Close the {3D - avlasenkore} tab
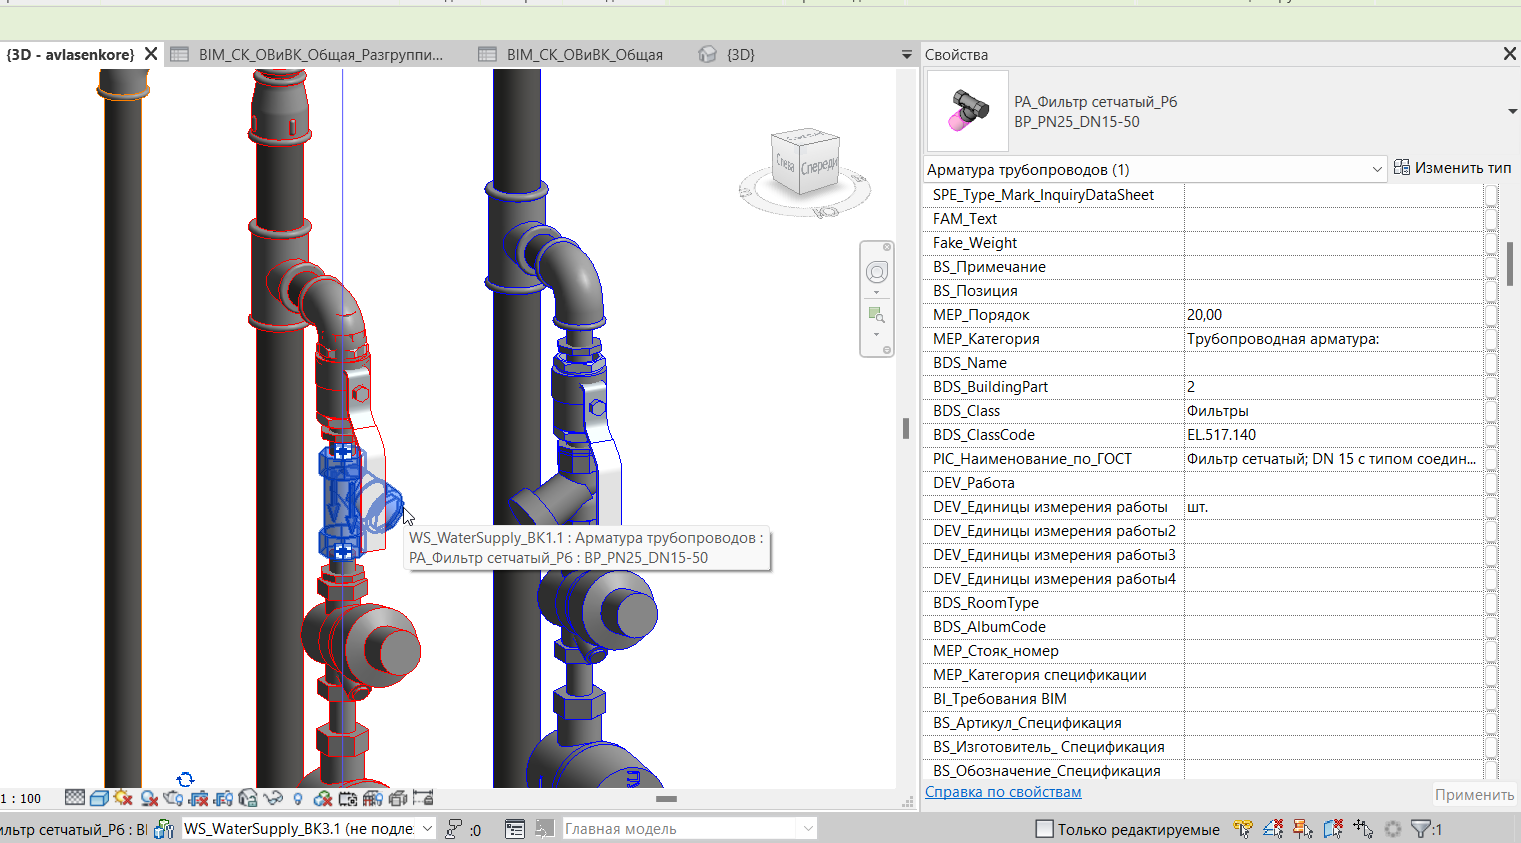This screenshot has width=1521, height=843. point(151,54)
